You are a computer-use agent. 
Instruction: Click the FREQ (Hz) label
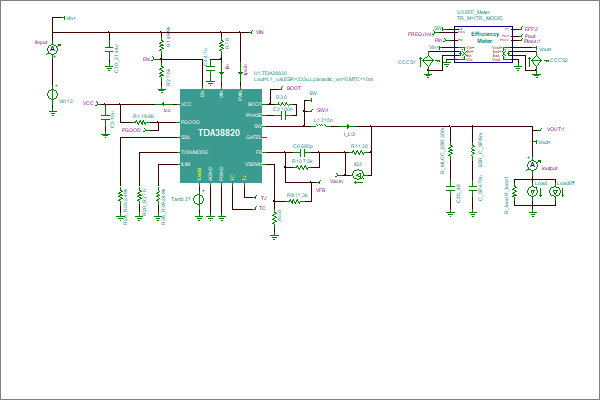click(x=420, y=34)
